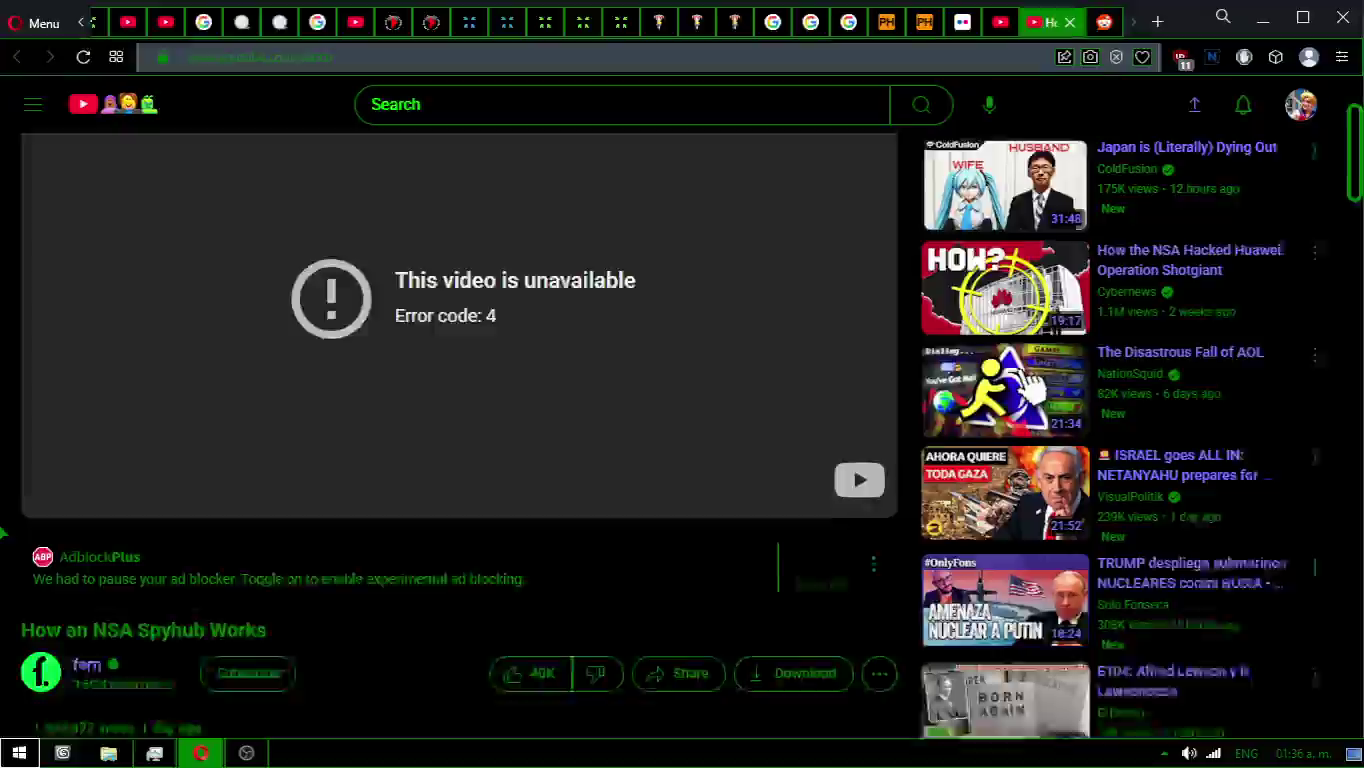Take a snapshot with the camera icon
This screenshot has width=1364, height=768.
(1090, 57)
